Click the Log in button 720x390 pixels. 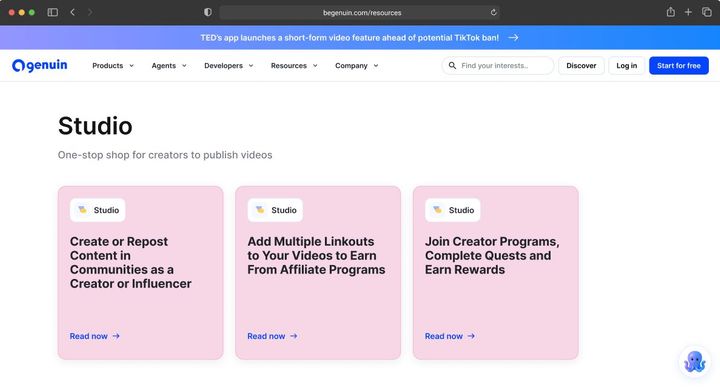(x=626, y=66)
